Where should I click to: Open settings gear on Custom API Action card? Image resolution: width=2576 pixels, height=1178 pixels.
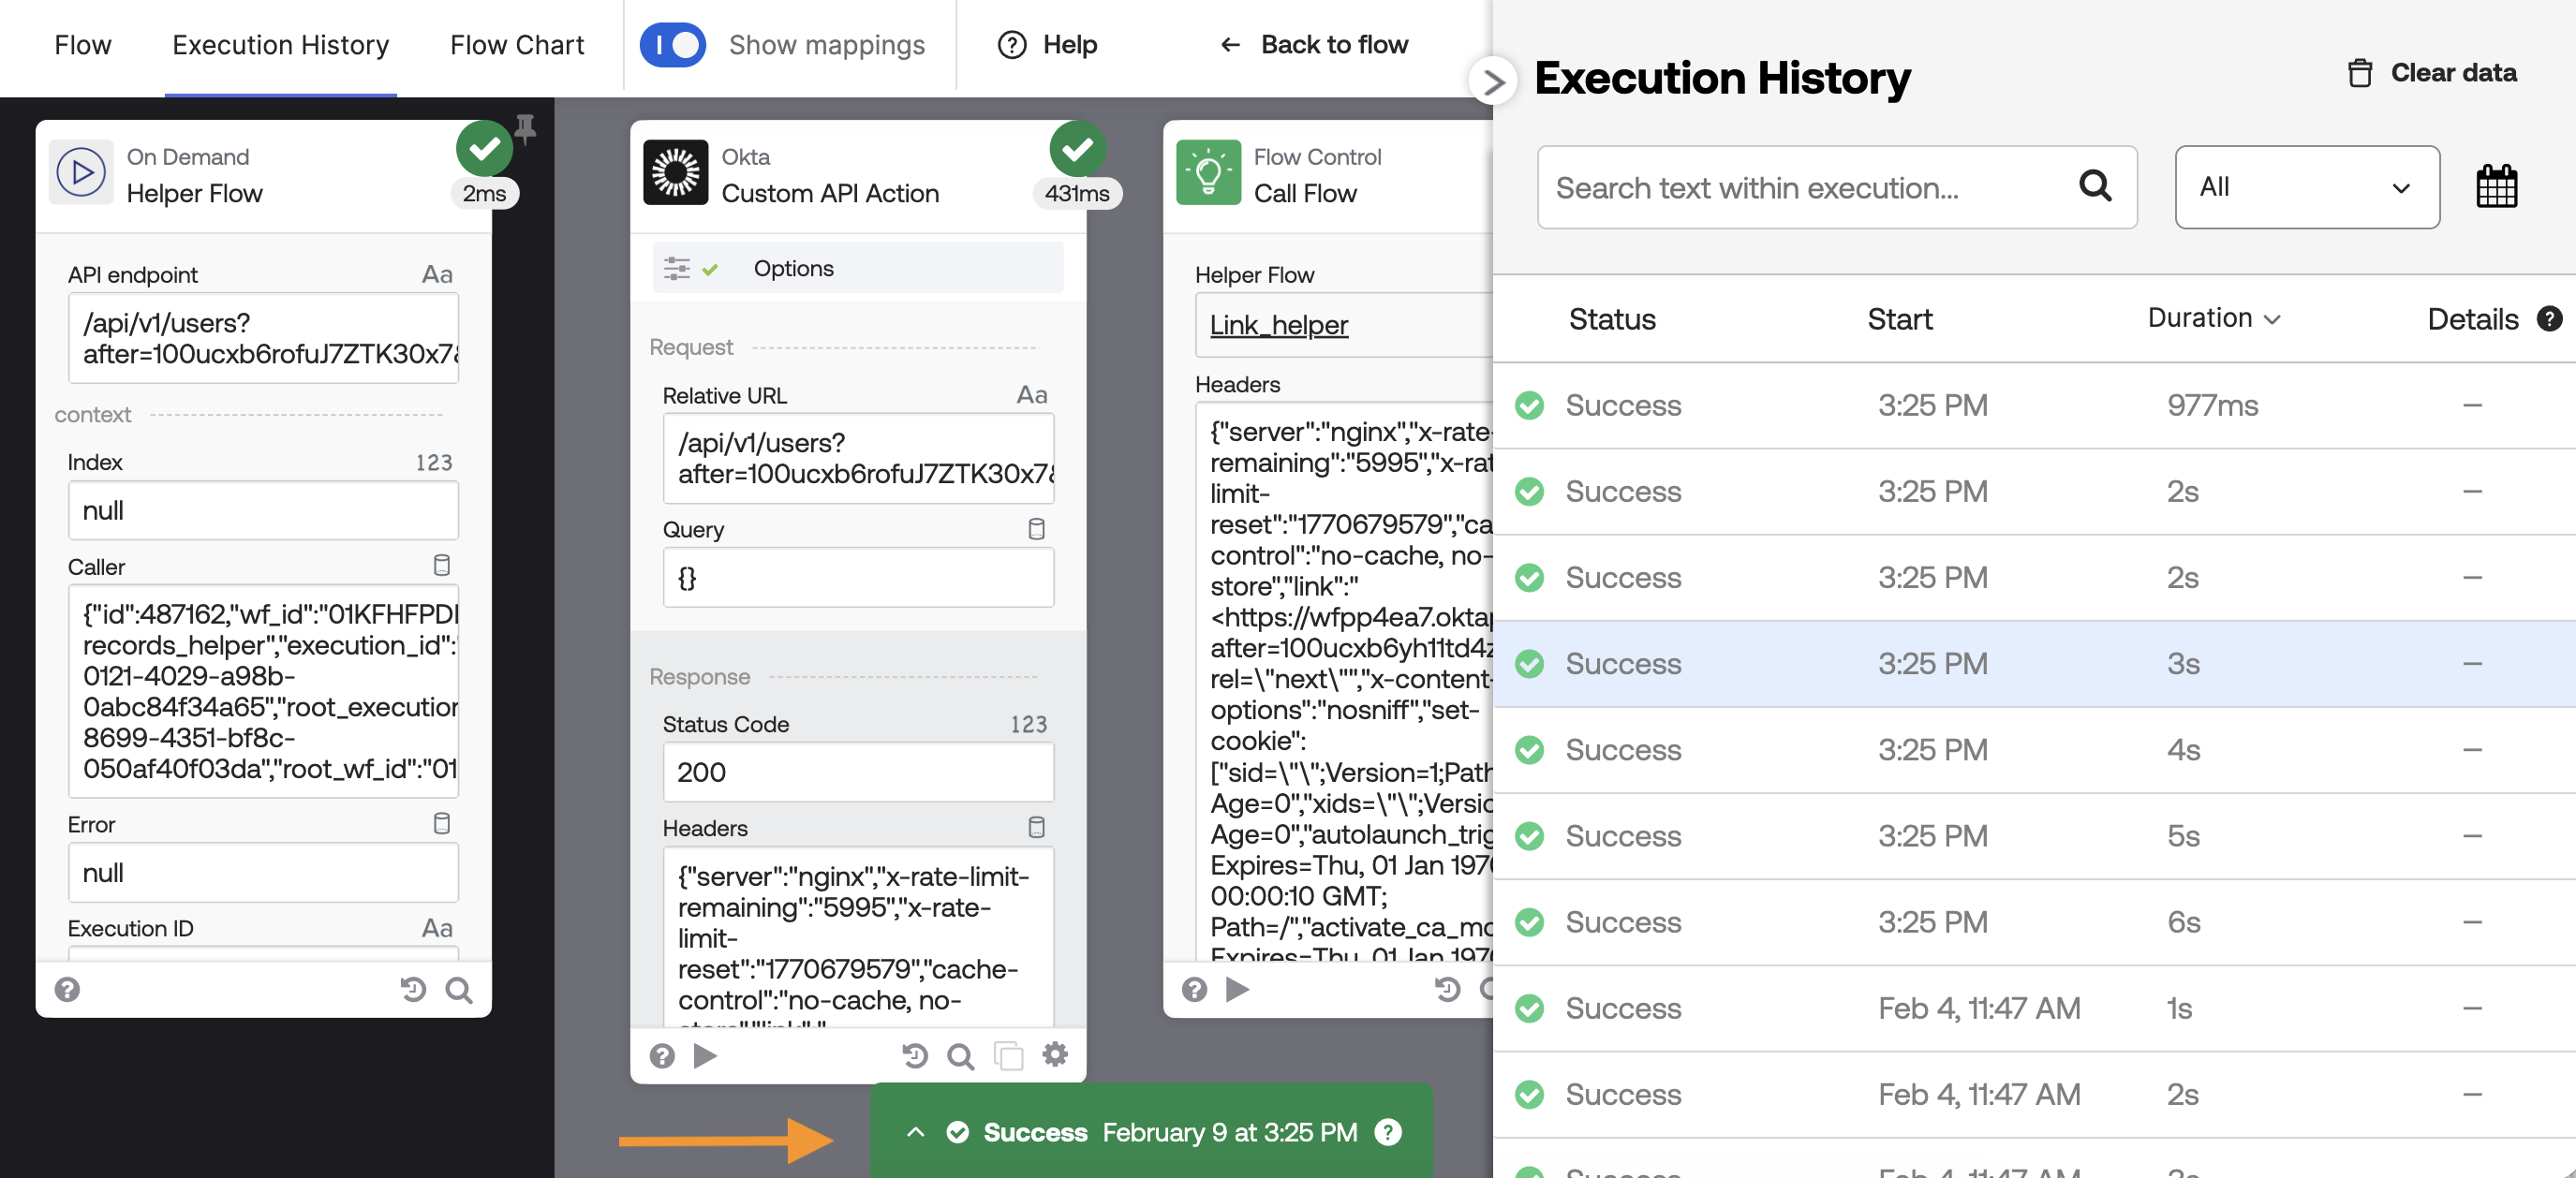coord(1055,1054)
